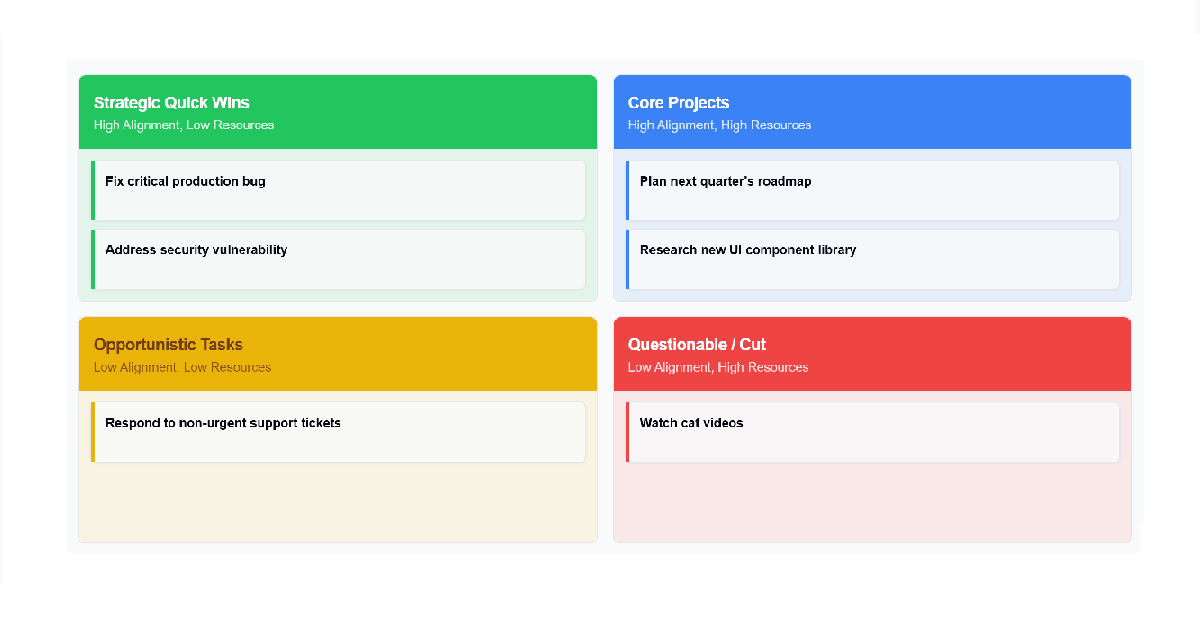Click the 'High Alignment, High Resources' subtitle
Viewport: 1200px width, 630px height.
point(719,125)
